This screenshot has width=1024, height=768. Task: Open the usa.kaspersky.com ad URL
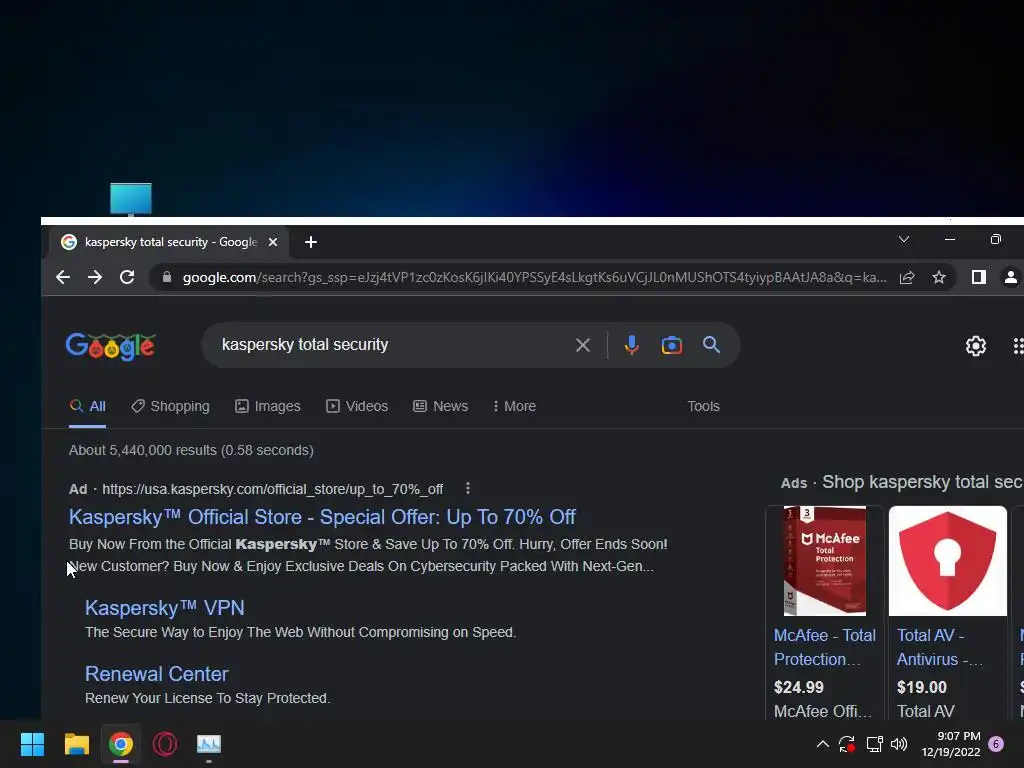(272, 489)
